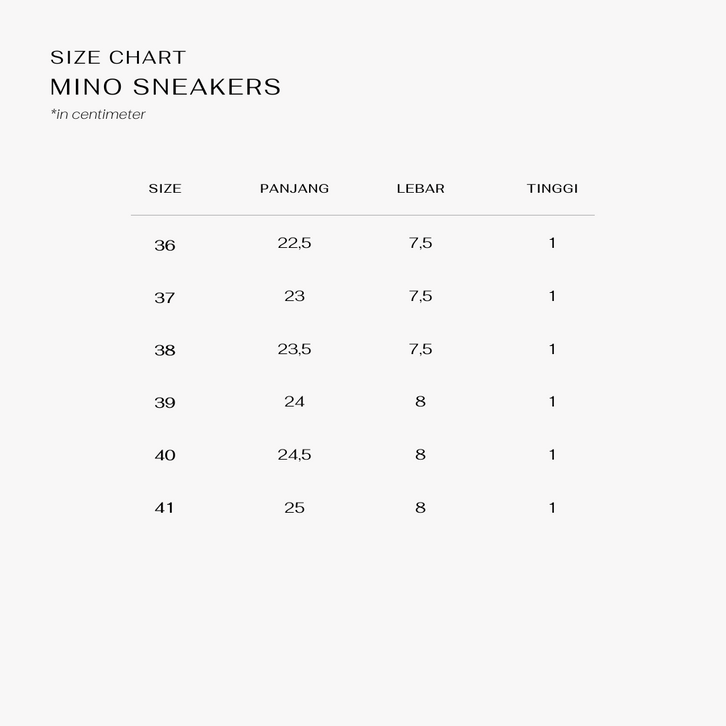Viewport: 726px width, 726px height.
Task: Select the TINGGI column header
Action: pos(552,188)
